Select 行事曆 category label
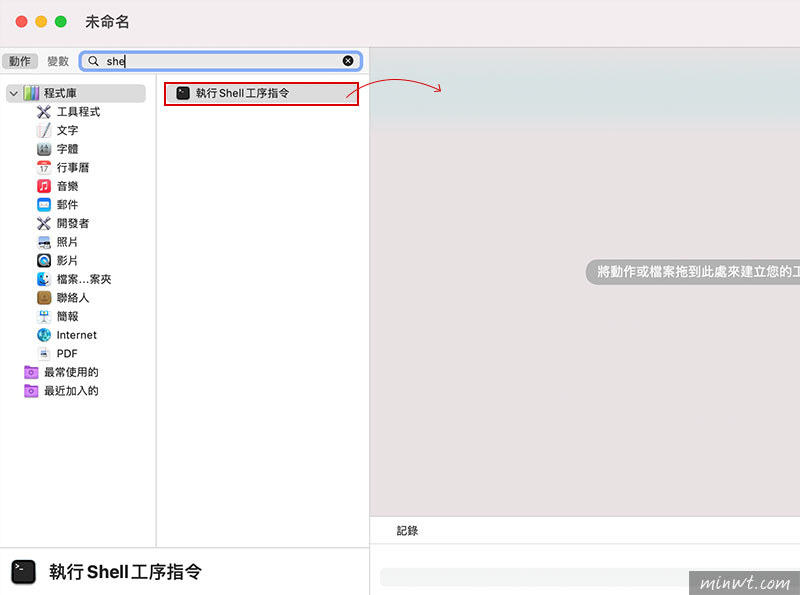 (73, 167)
